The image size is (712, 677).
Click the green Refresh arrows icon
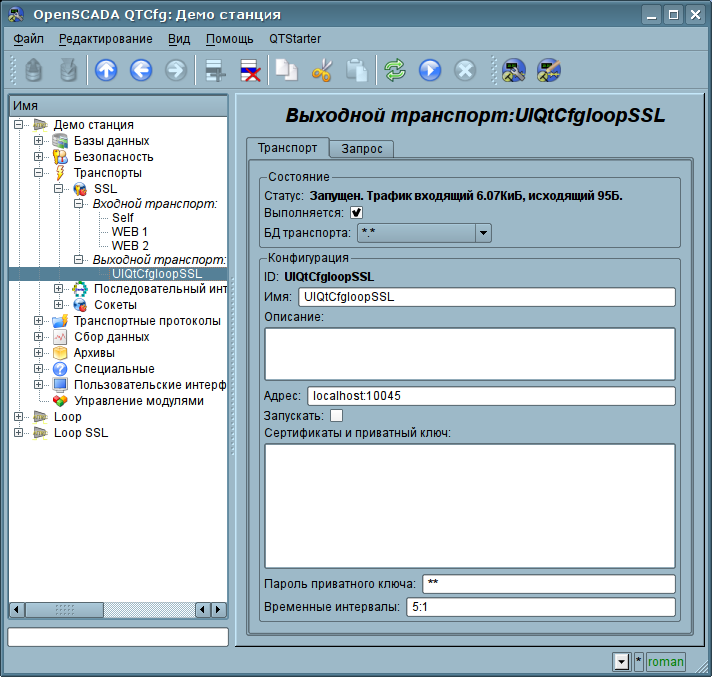(395, 70)
